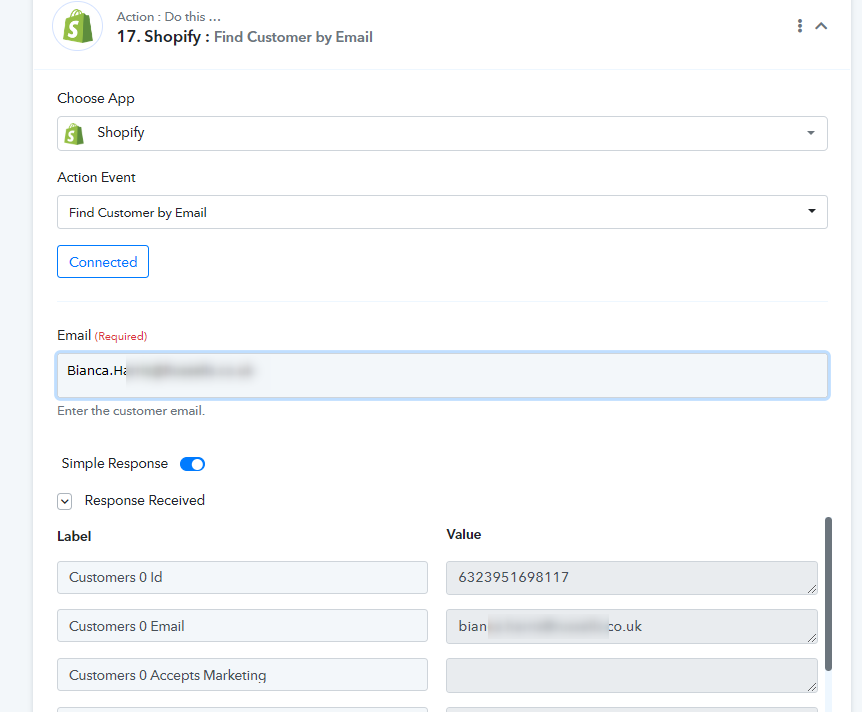Click the empty Accepts Marketing value field
This screenshot has width=862, height=712.
click(x=632, y=675)
